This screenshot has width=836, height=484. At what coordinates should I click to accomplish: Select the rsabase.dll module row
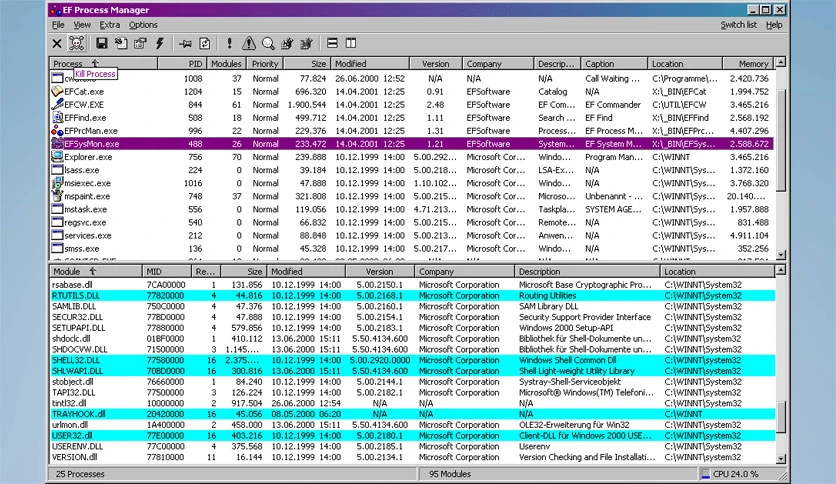412,285
